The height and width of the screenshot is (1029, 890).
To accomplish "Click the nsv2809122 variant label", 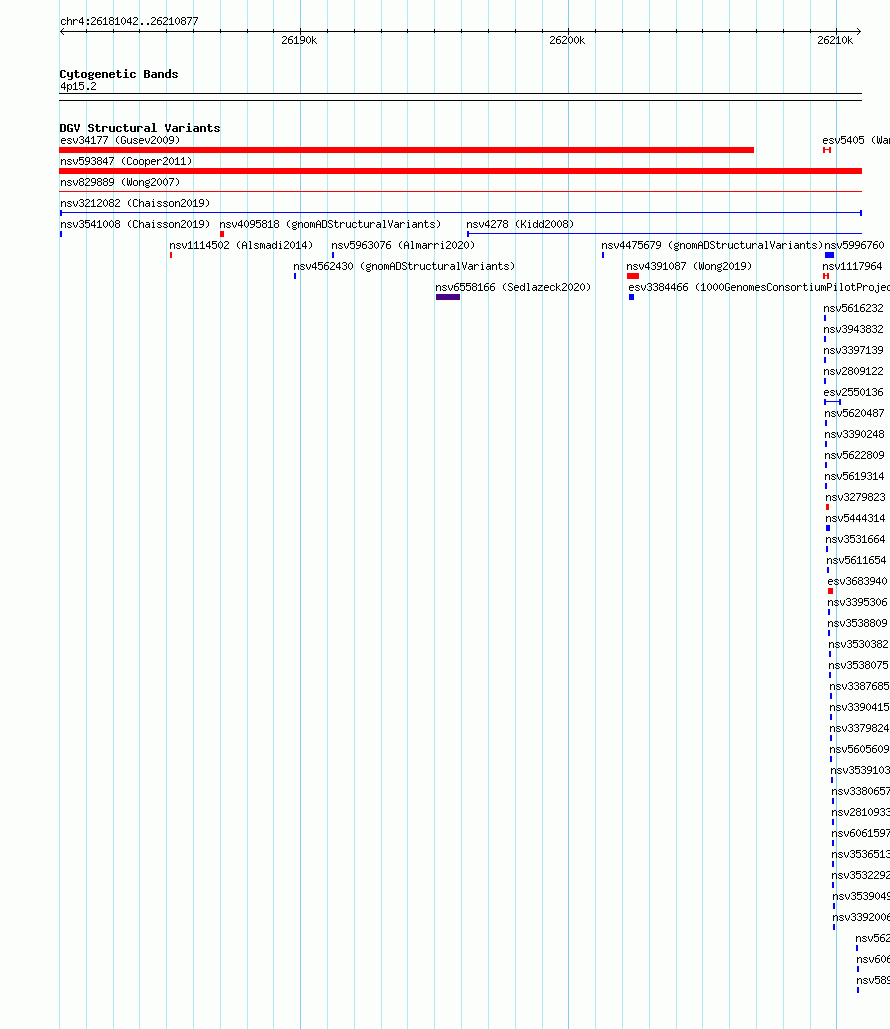I will [x=854, y=371].
